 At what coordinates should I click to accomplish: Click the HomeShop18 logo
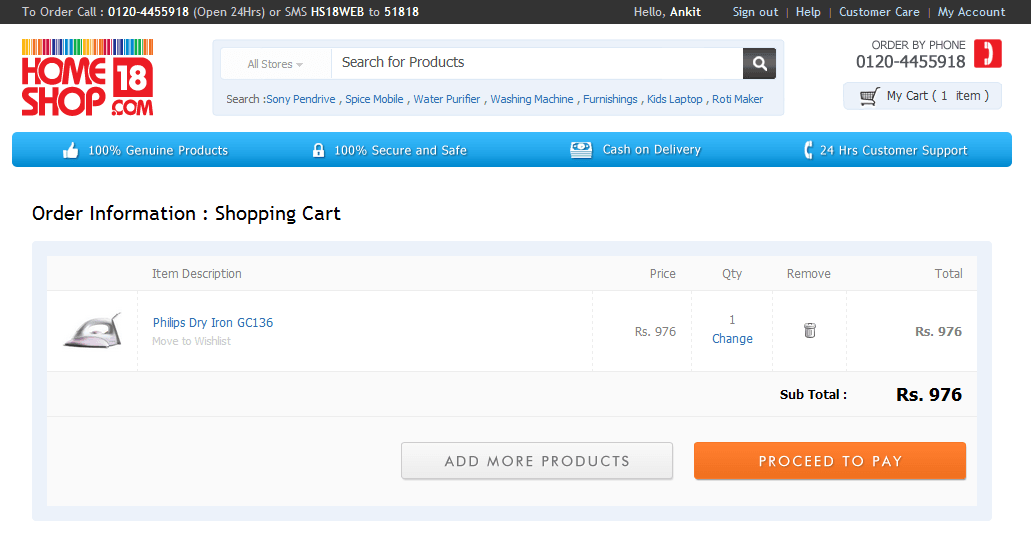click(x=87, y=78)
